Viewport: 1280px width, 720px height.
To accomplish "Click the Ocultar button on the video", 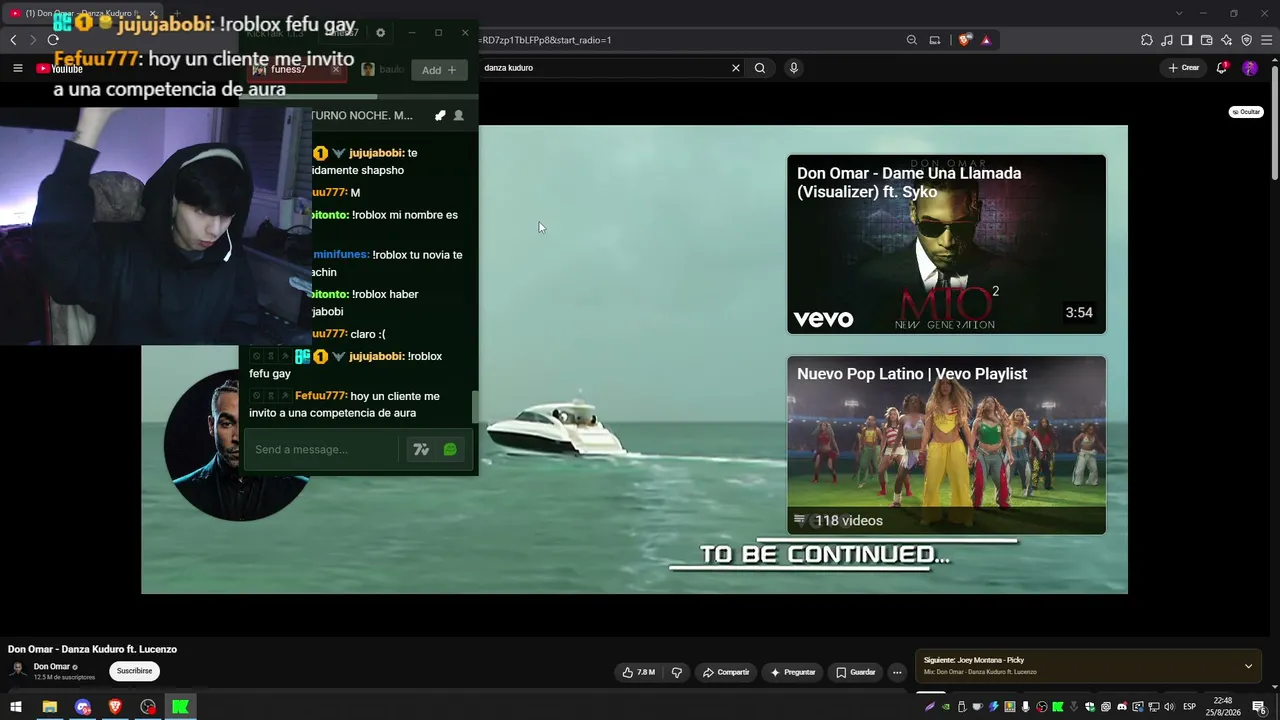I will coord(1246,112).
